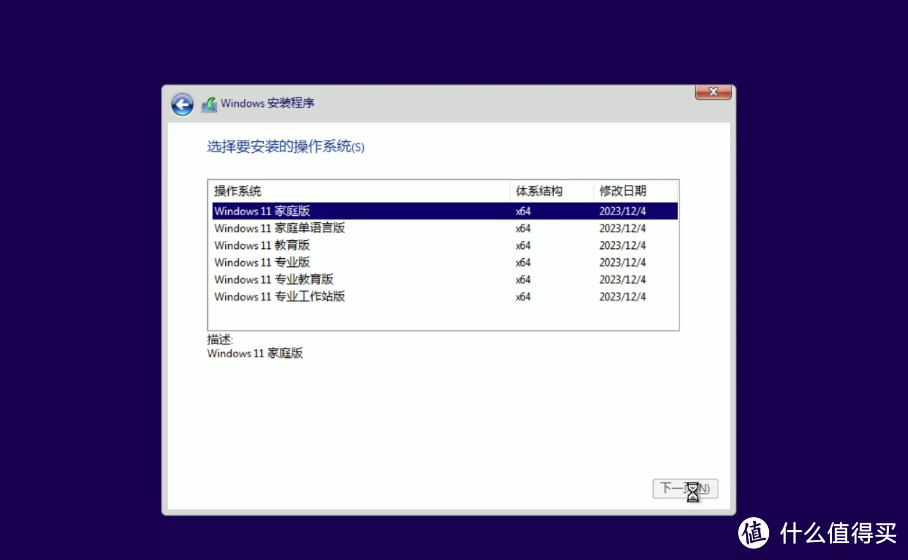The image size is (908, 560).
Task: Click x64 in 家庭单语言版 row
Action: (523, 228)
